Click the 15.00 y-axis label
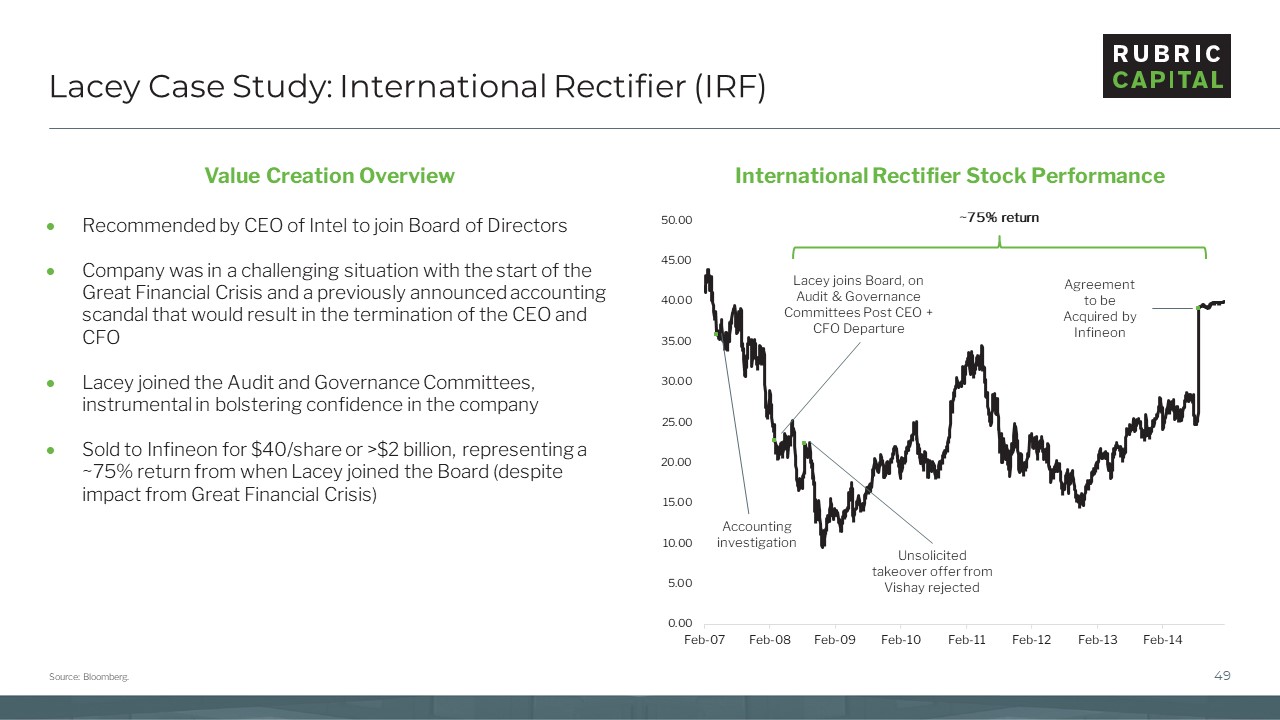Viewport: 1280px width, 720px height. 676,502
